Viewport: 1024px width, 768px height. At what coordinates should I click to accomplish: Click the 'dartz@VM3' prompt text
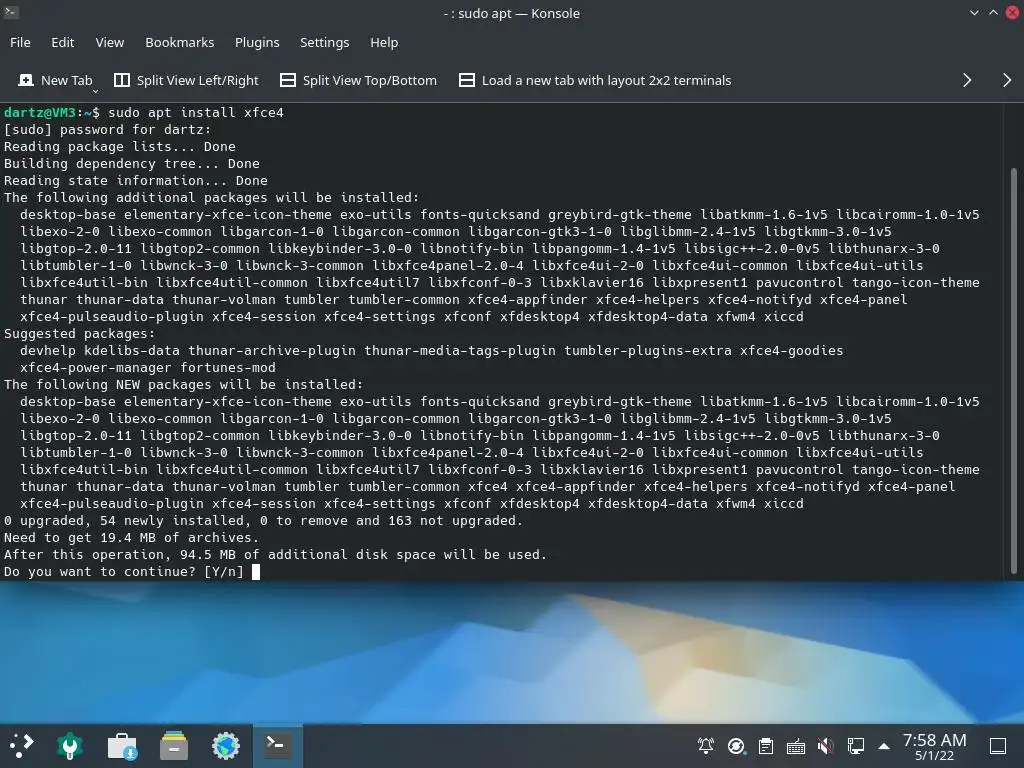(40, 112)
